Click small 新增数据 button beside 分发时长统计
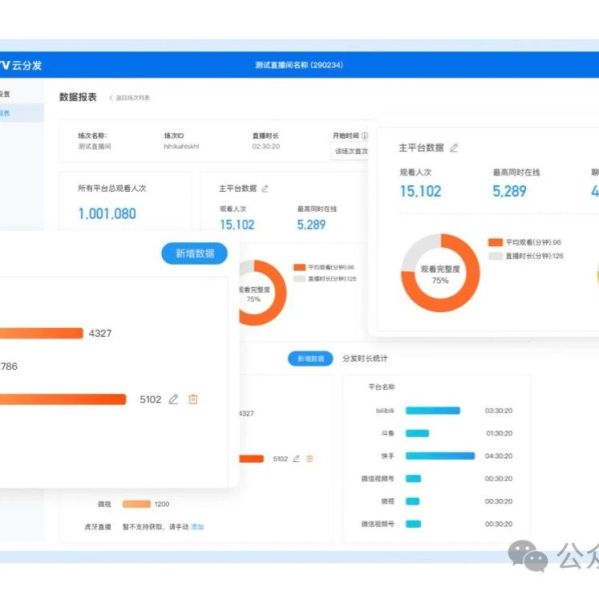Image resolution: width=599 pixels, height=600 pixels. click(310, 359)
